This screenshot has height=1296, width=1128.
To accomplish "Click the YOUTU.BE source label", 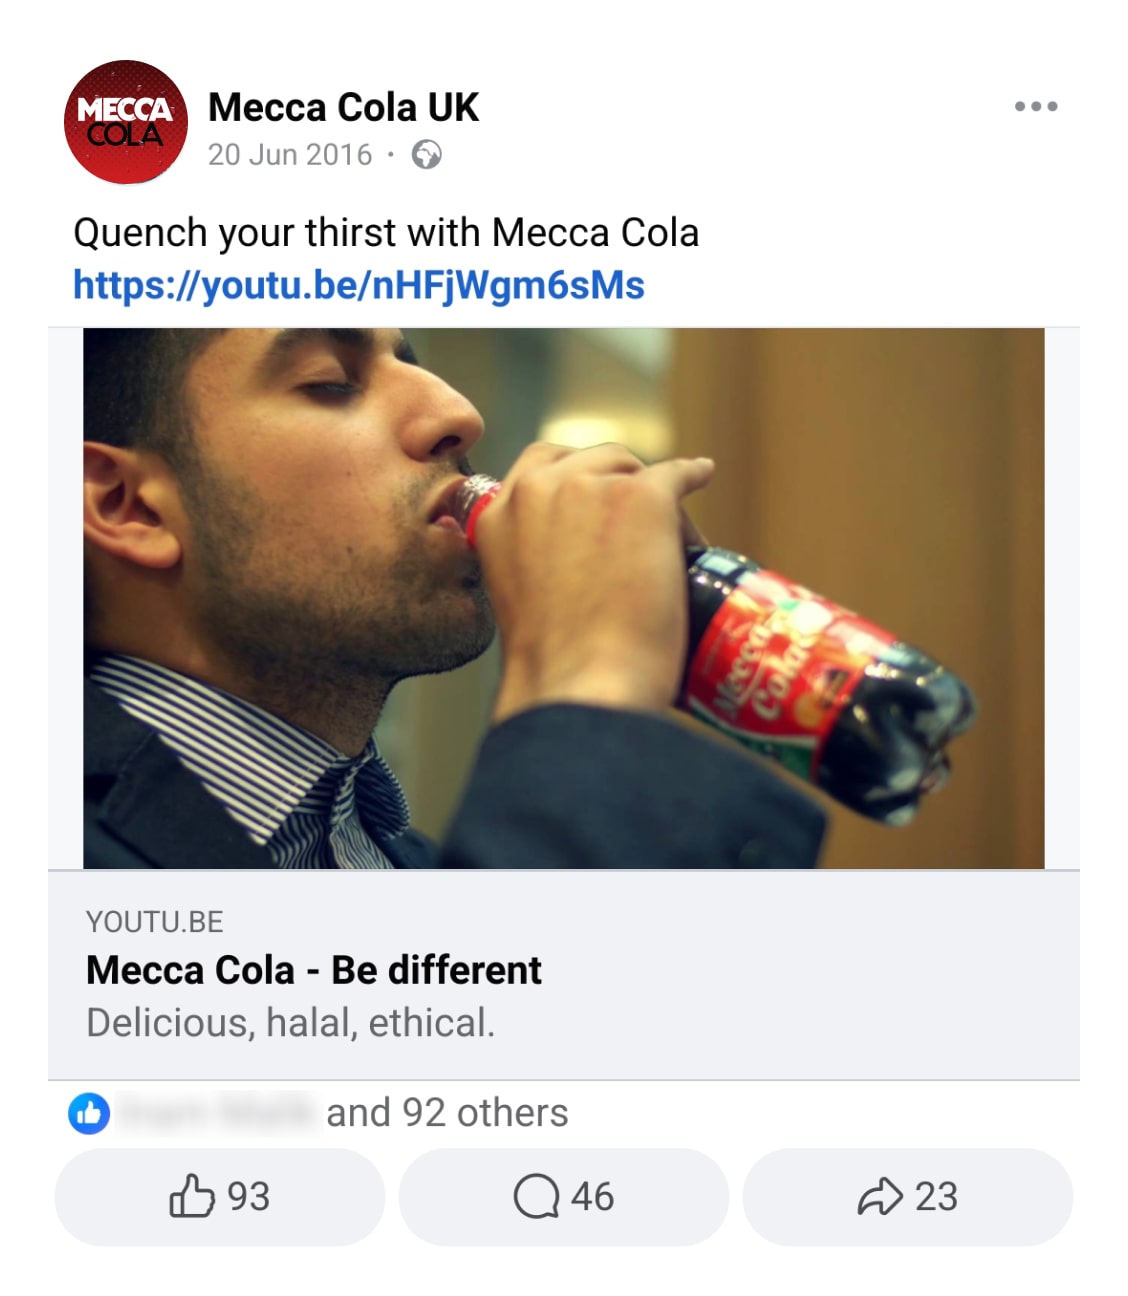I will pos(154,922).
